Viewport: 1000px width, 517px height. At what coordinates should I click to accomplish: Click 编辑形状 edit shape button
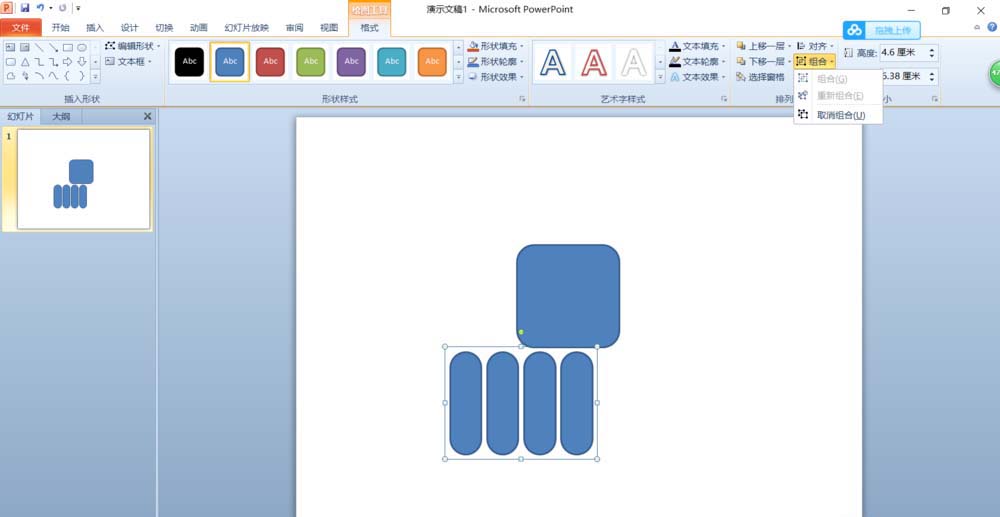(132, 46)
